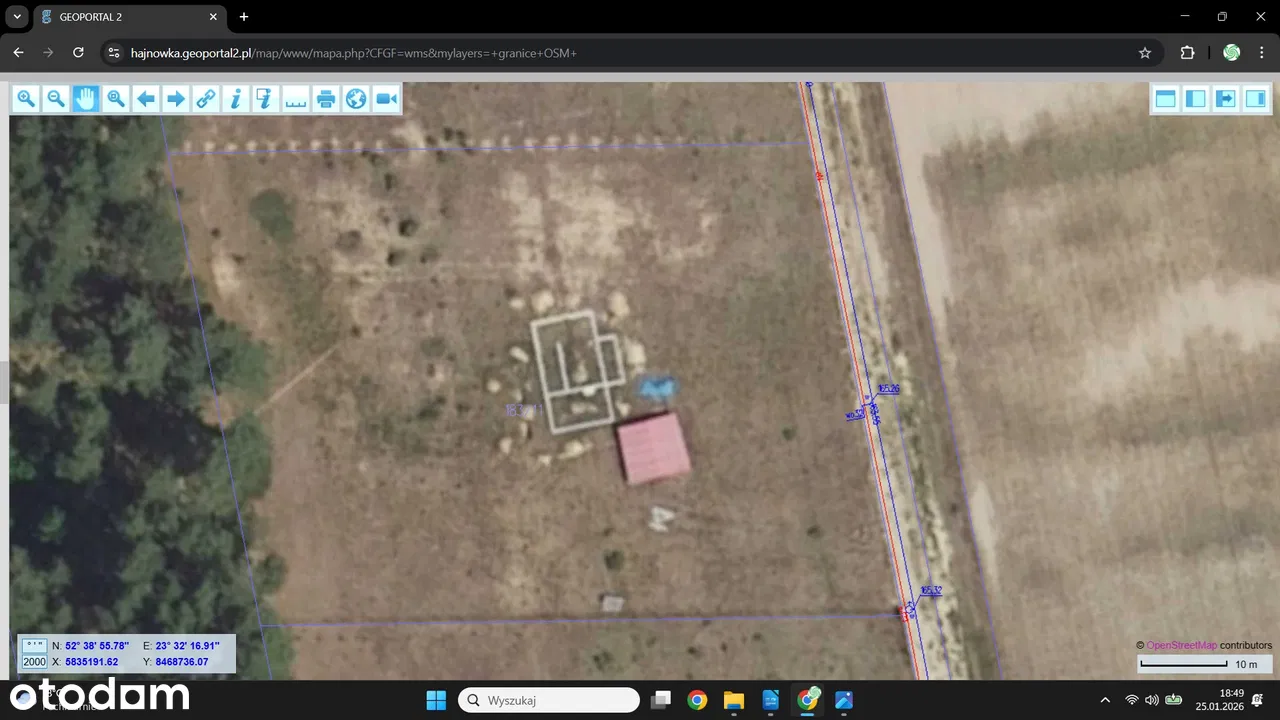Select the zoom in magnifier tool
1280x720 pixels.
click(x=26, y=98)
